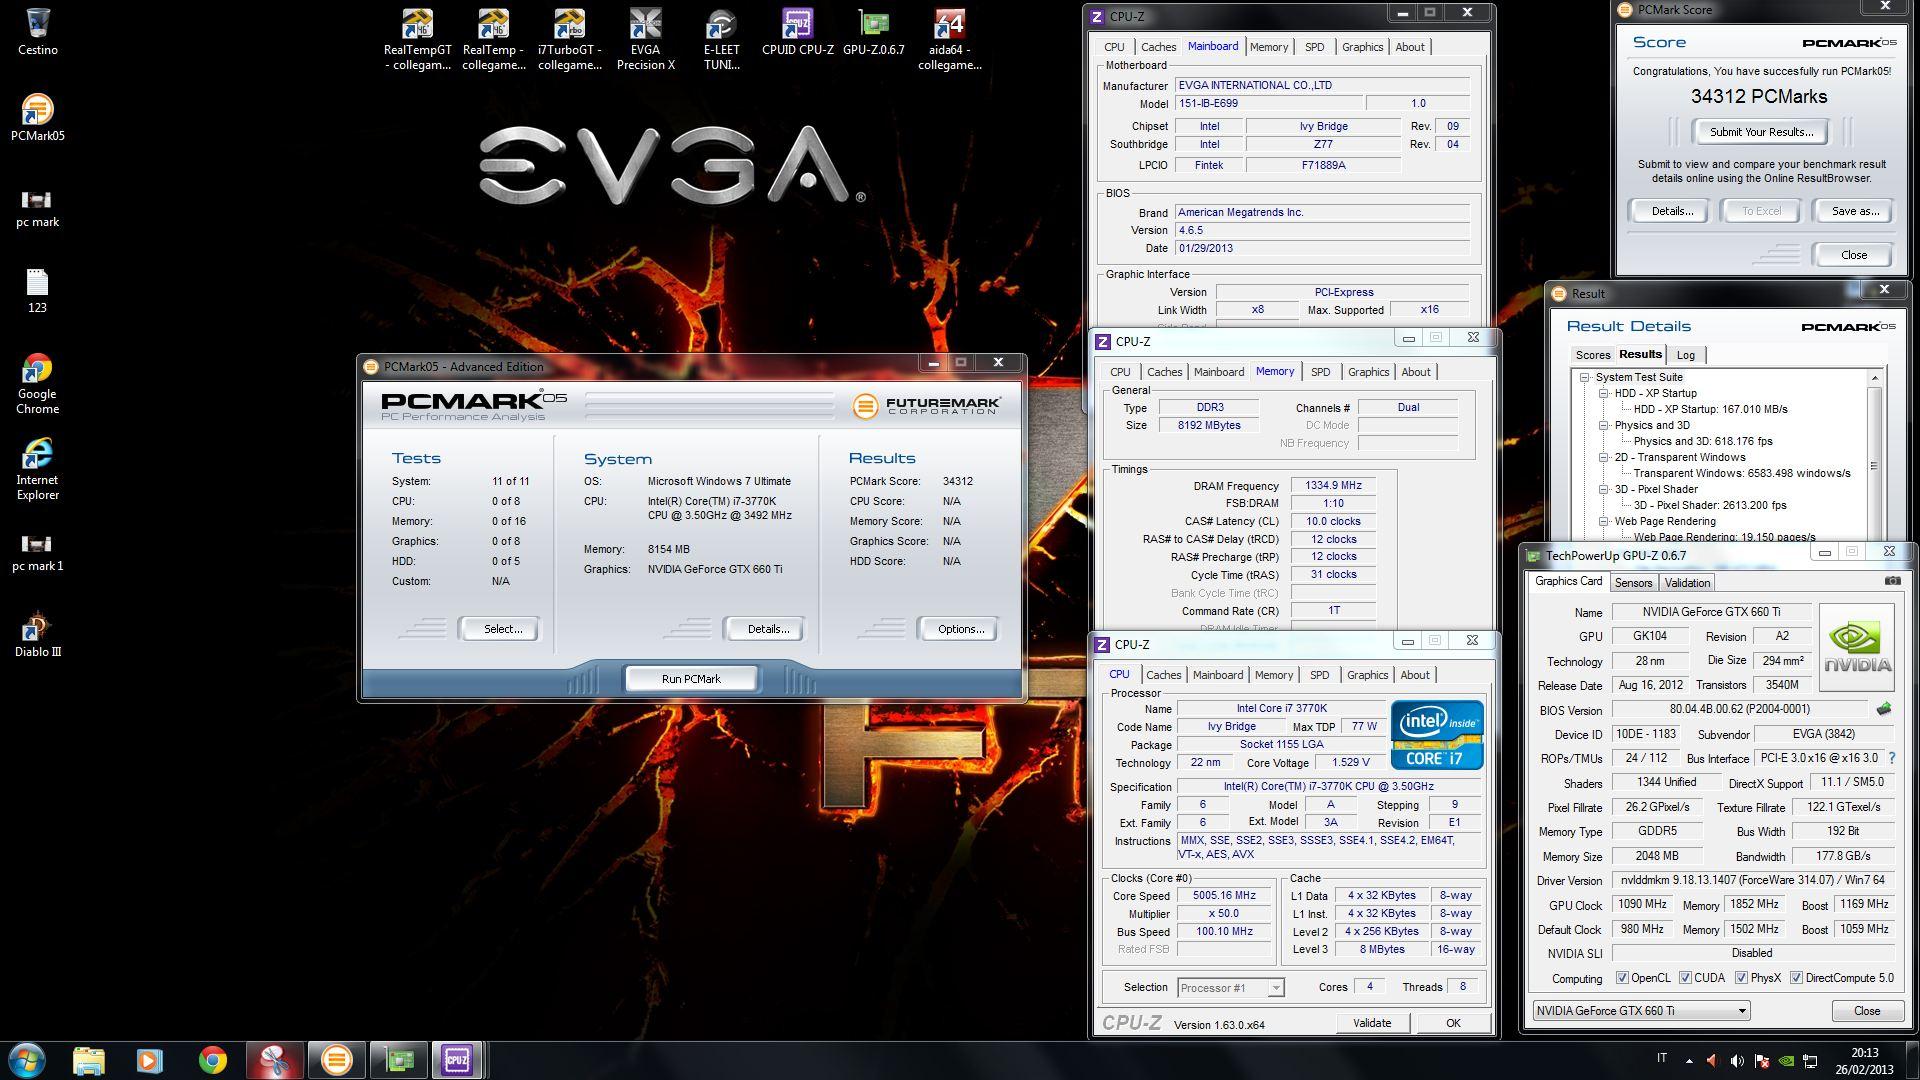Image resolution: width=1920 pixels, height=1080 pixels.
Task: Click Save as... in PCMark Score window
Action: (1853, 211)
